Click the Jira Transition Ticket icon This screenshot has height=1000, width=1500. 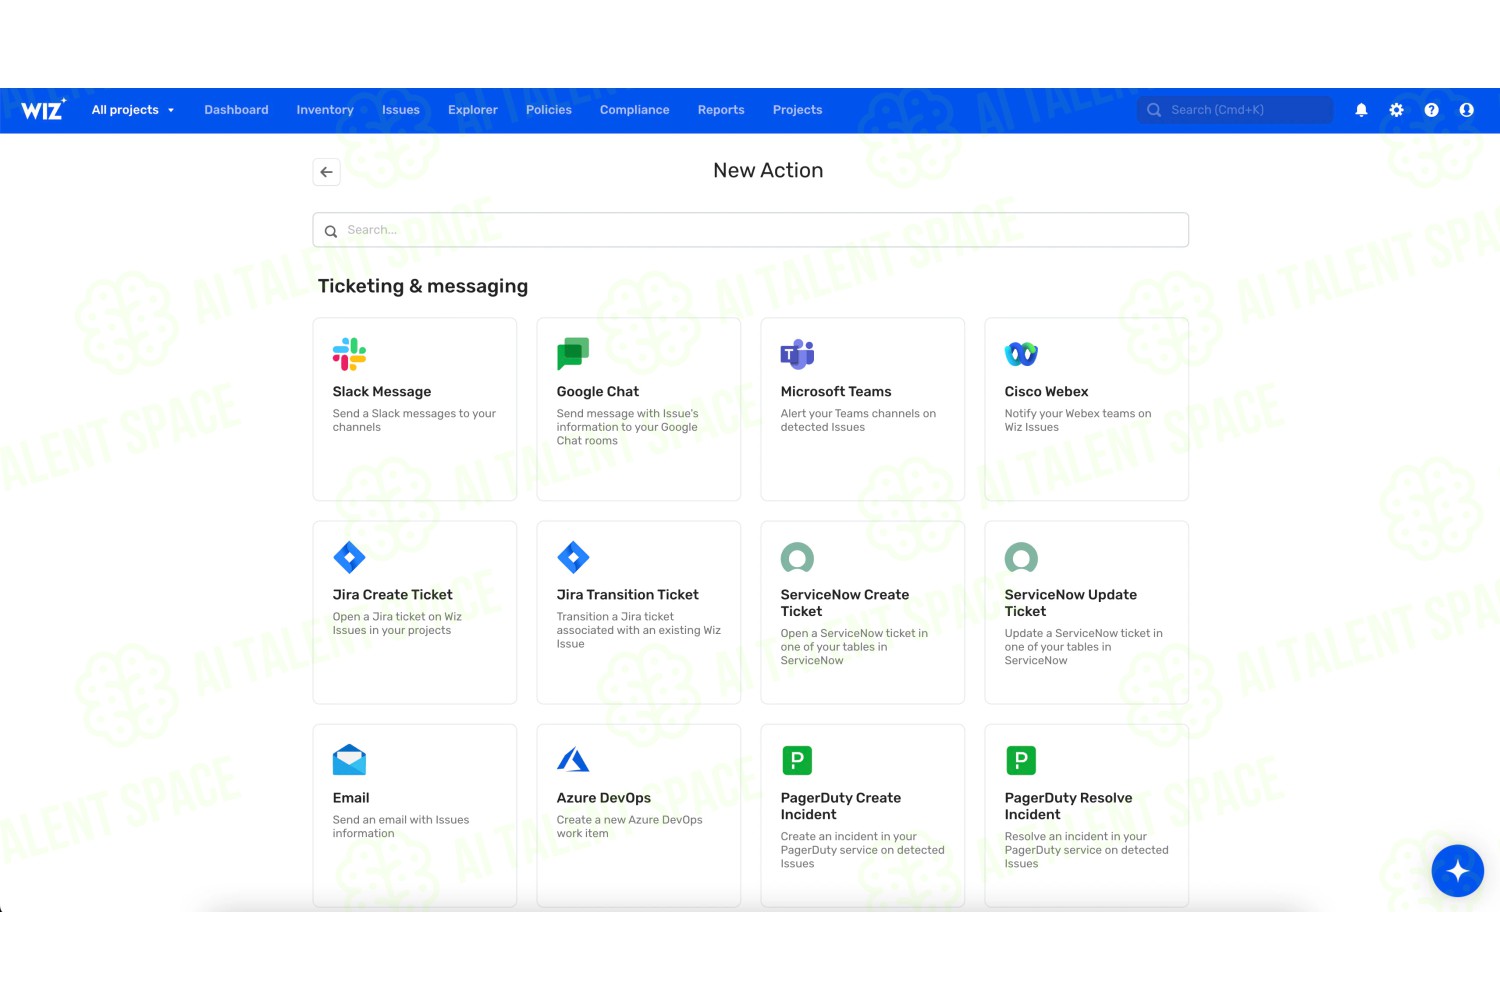click(x=573, y=557)
